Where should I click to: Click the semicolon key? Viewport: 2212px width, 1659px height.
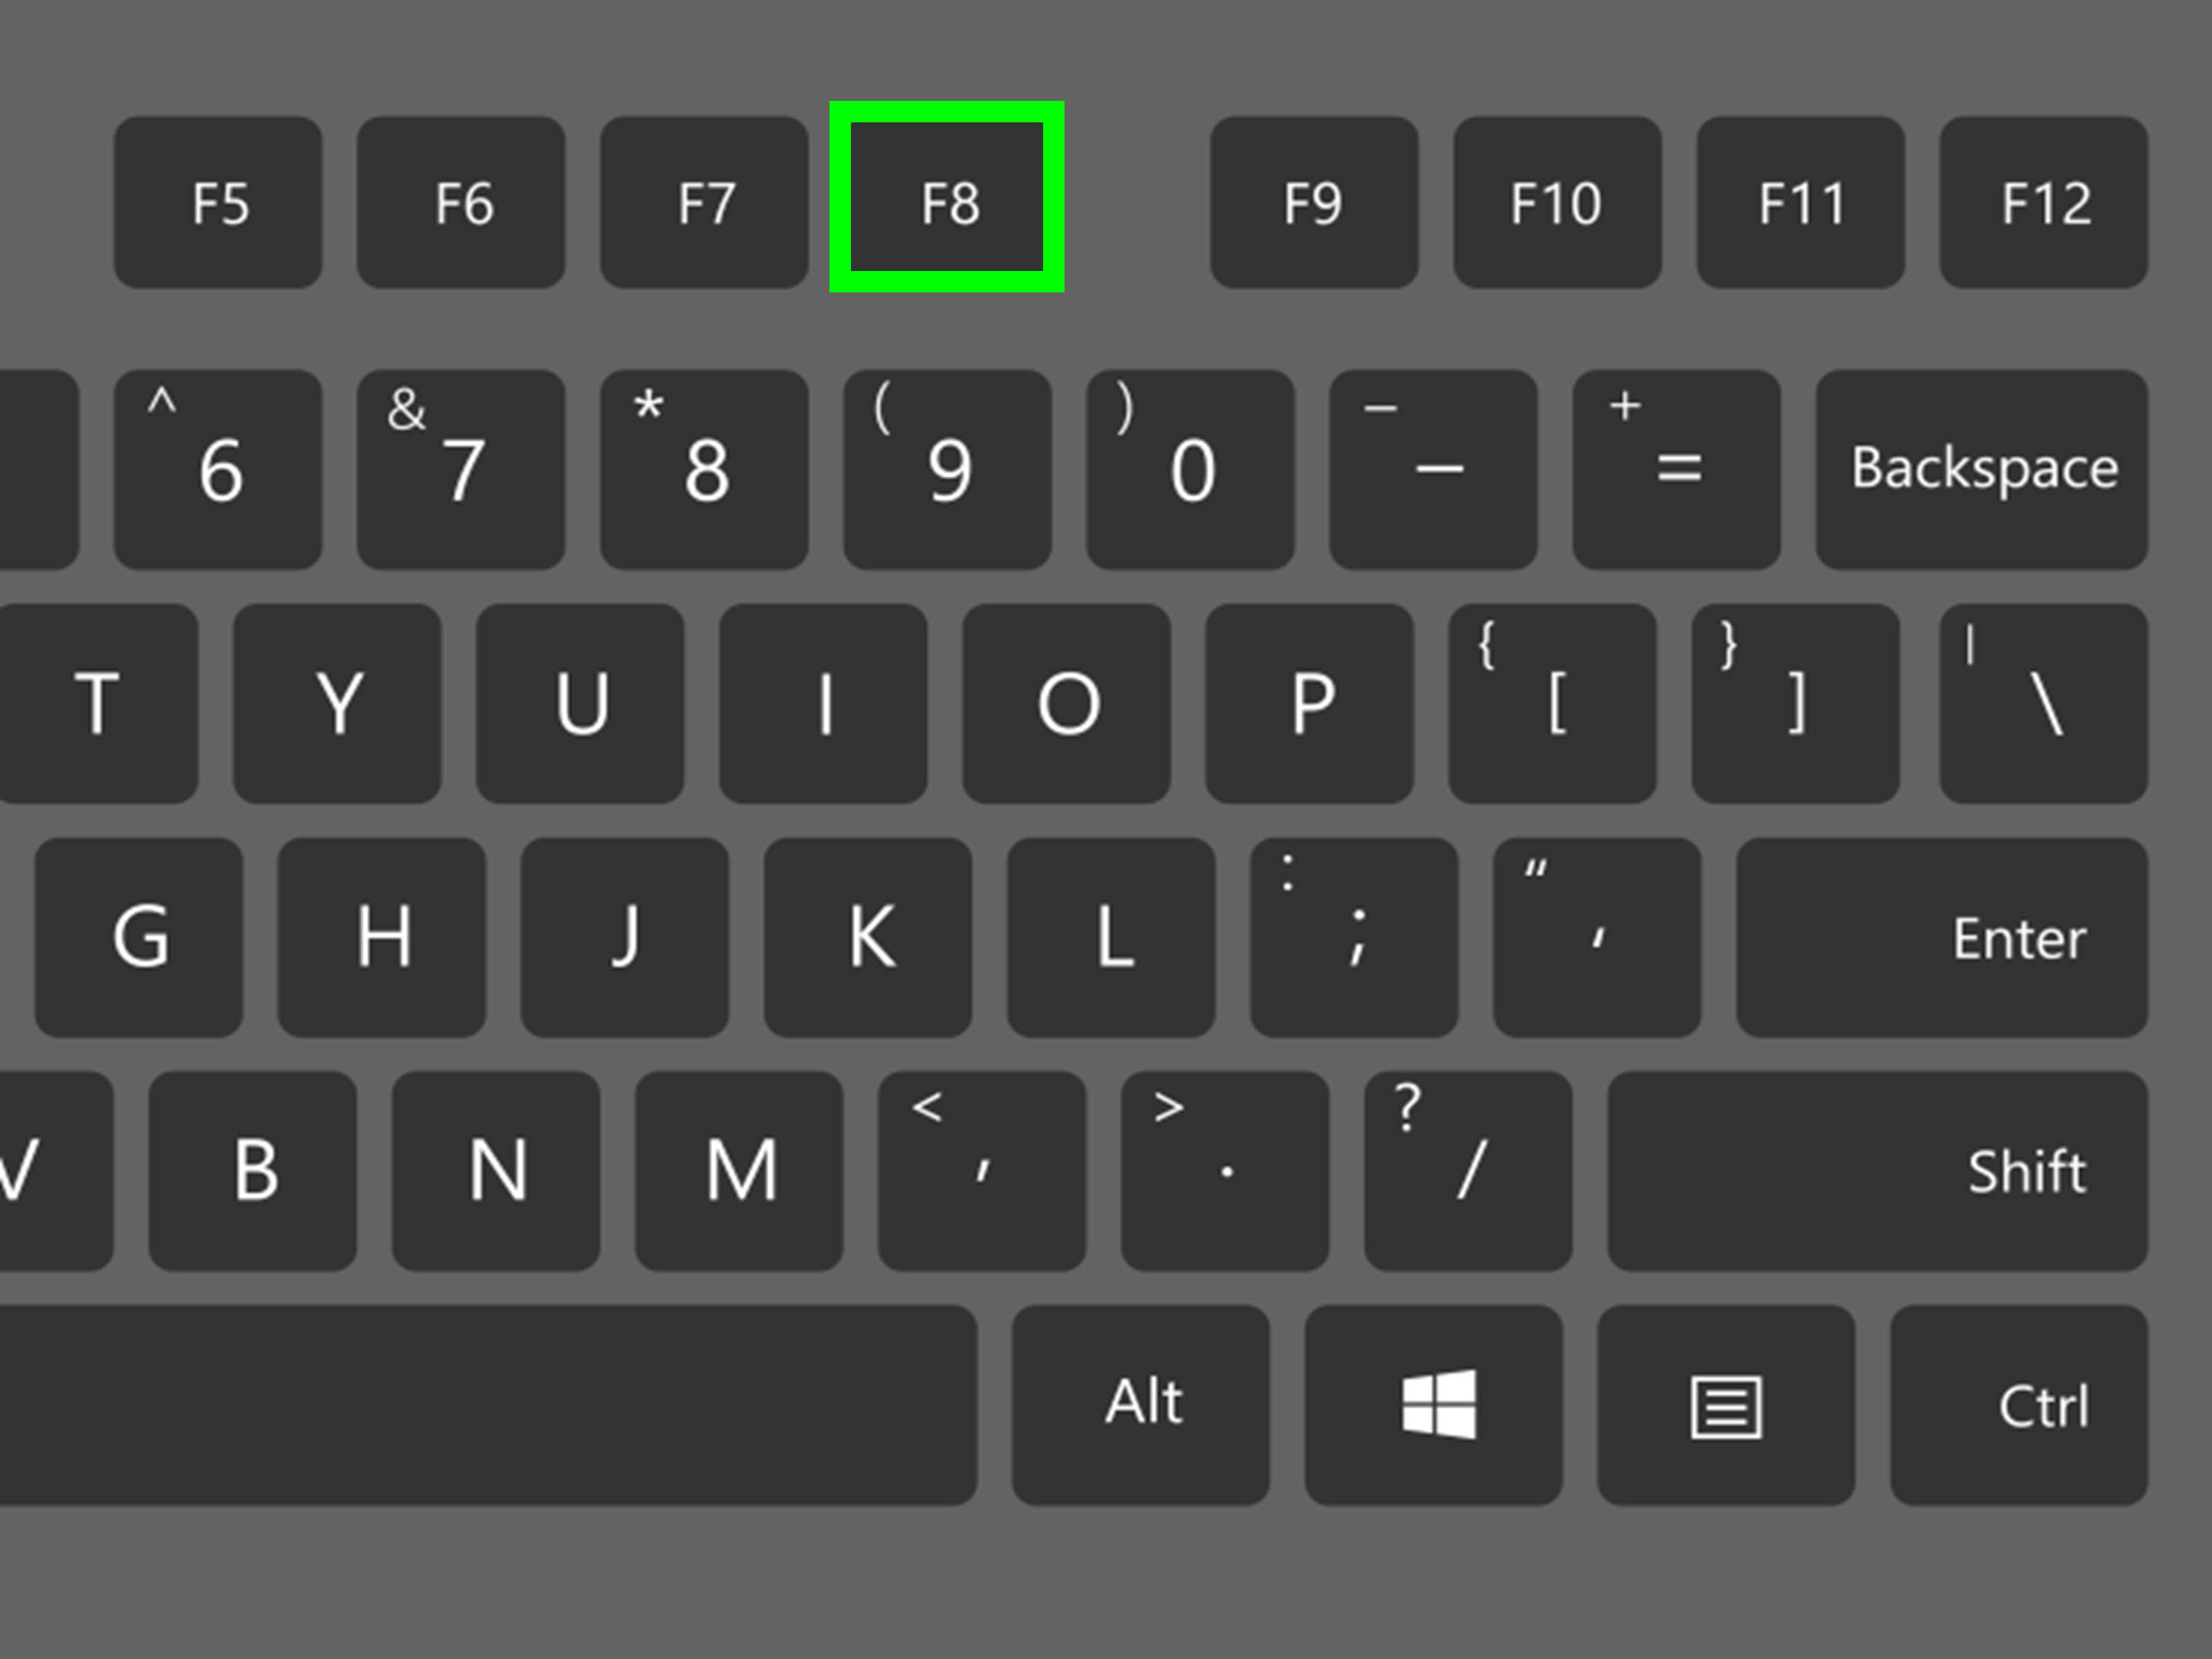coord(1354,937)
